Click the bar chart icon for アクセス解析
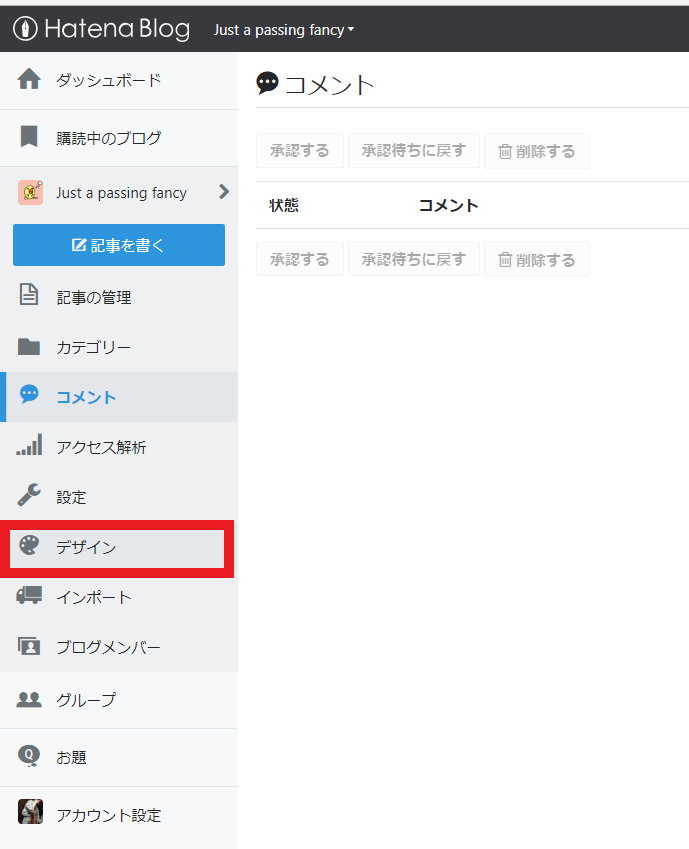 pyautogui.click(x=29, y=445)
